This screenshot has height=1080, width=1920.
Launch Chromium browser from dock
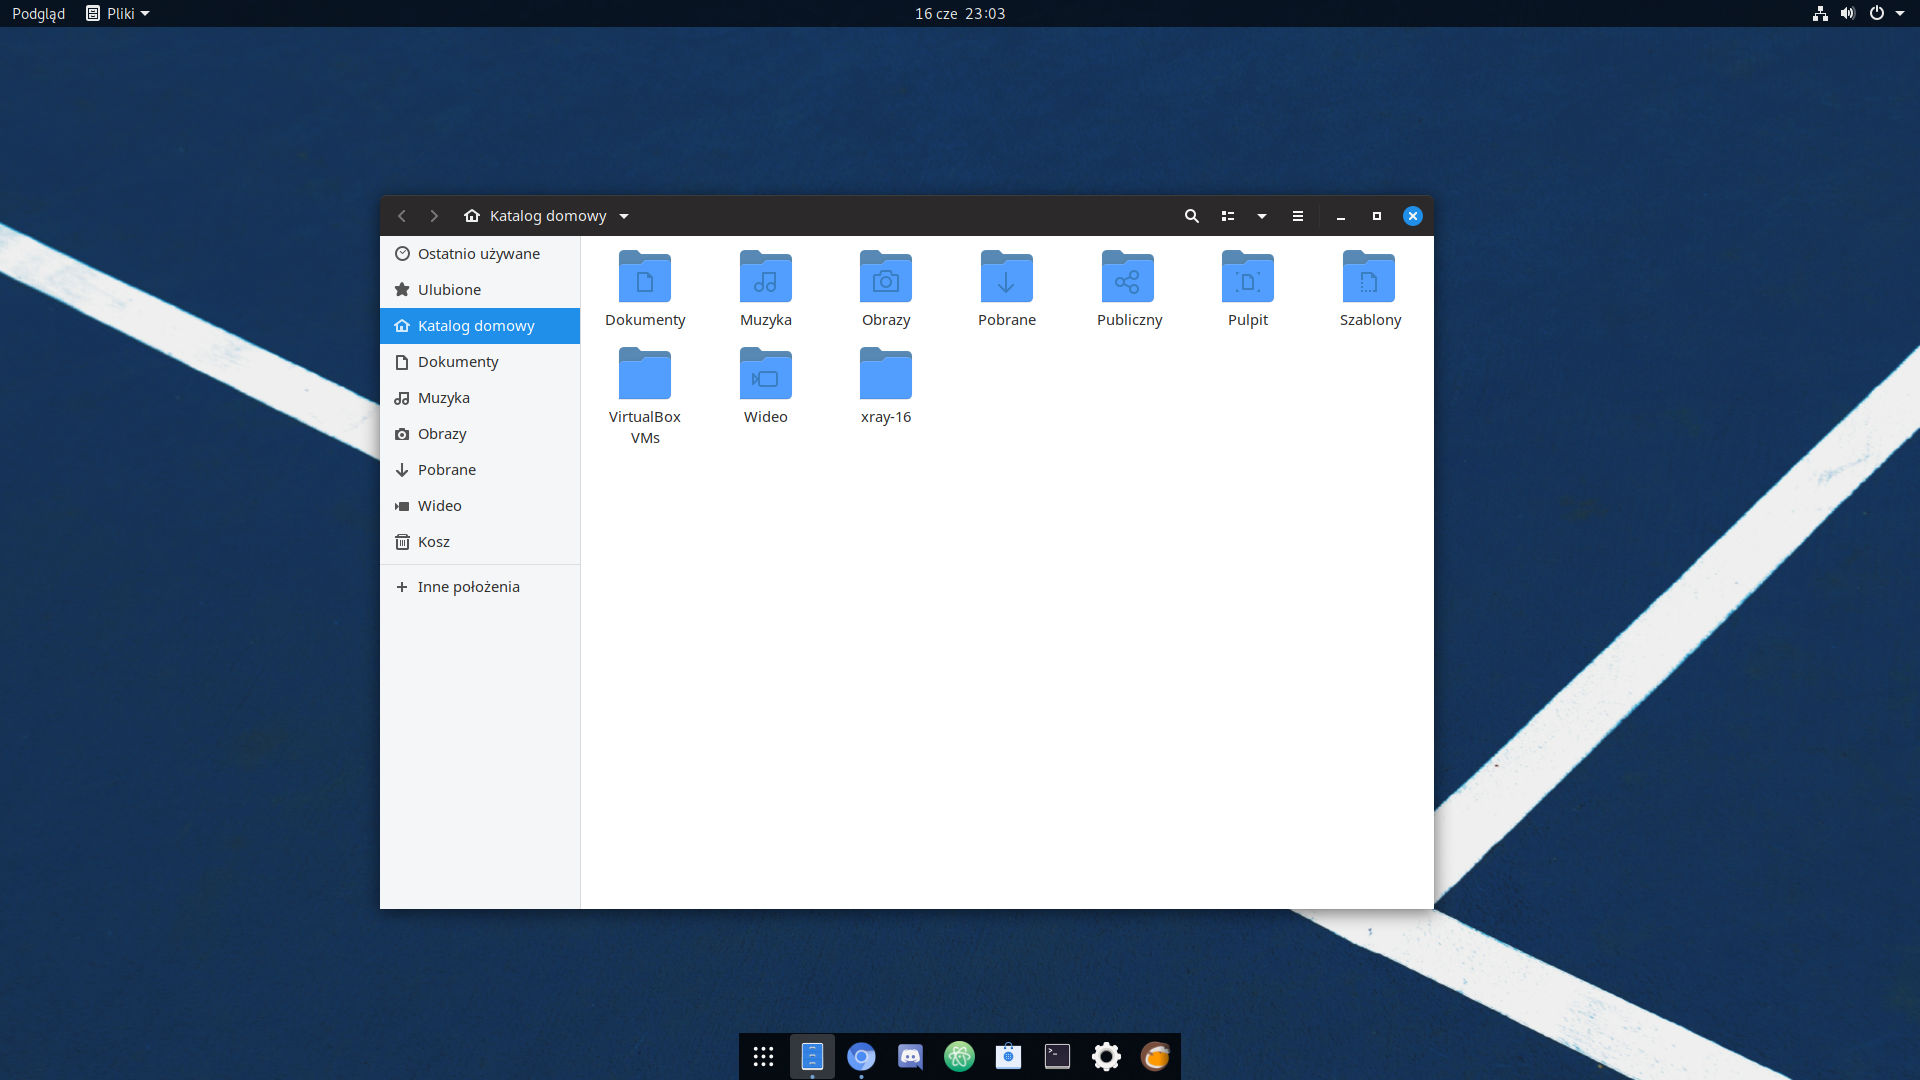pos(861,1056)
